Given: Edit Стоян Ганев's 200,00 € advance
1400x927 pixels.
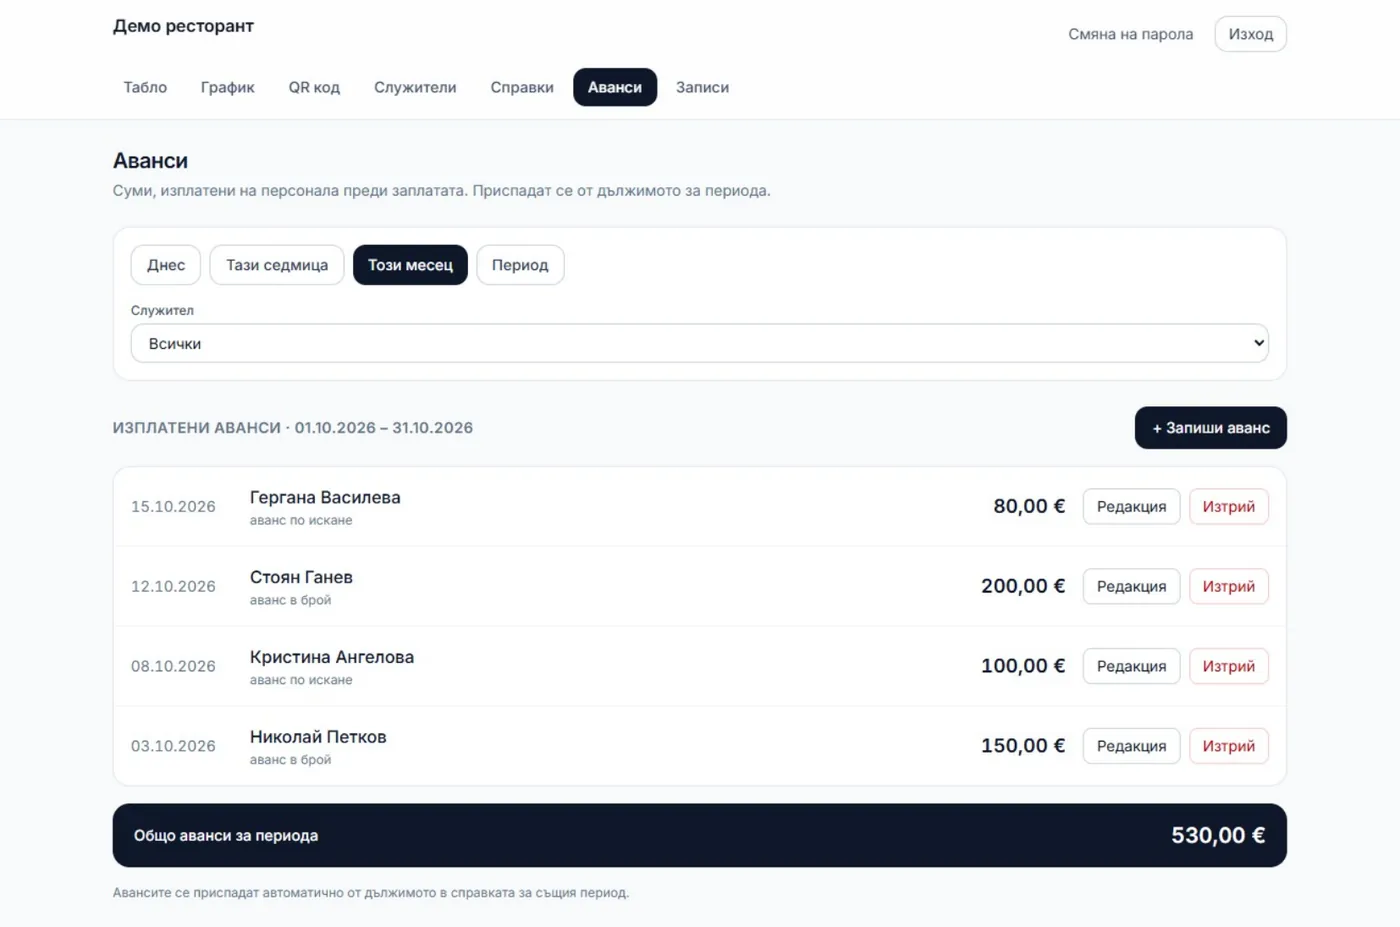Looking at the screenshot, I should 1131,586.
